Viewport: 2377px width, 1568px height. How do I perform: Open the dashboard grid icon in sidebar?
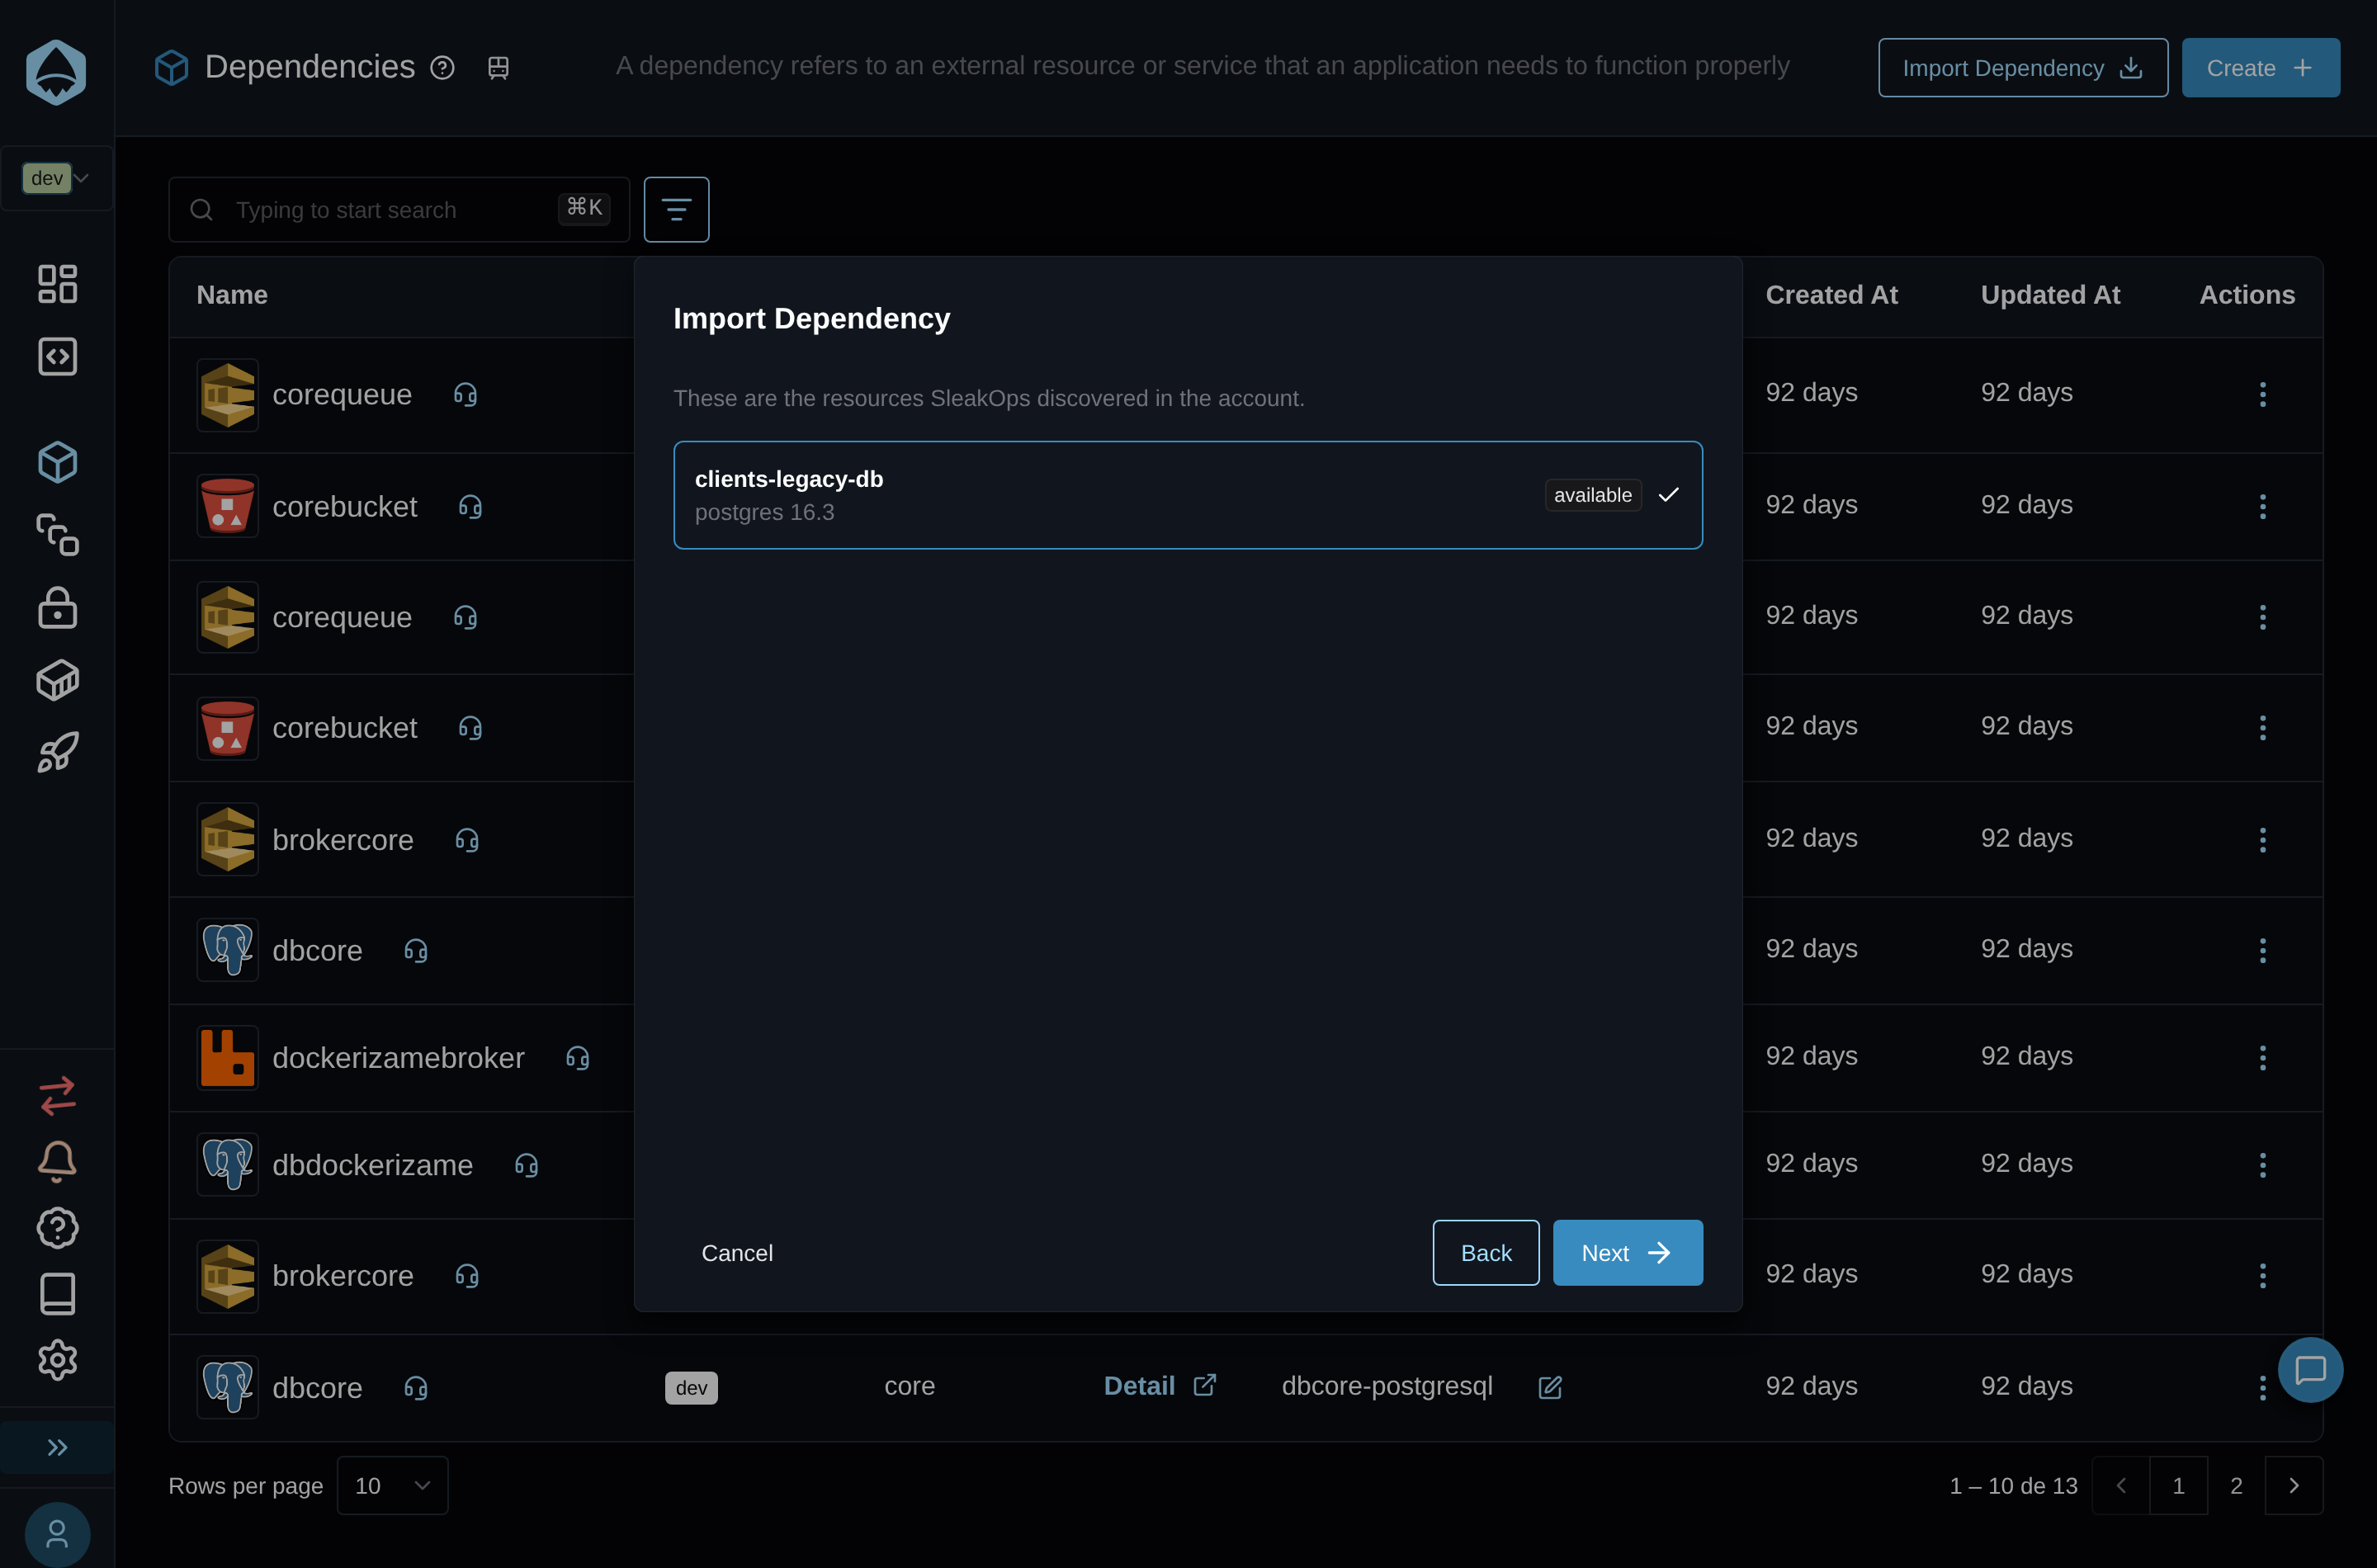tap(57, 284)
